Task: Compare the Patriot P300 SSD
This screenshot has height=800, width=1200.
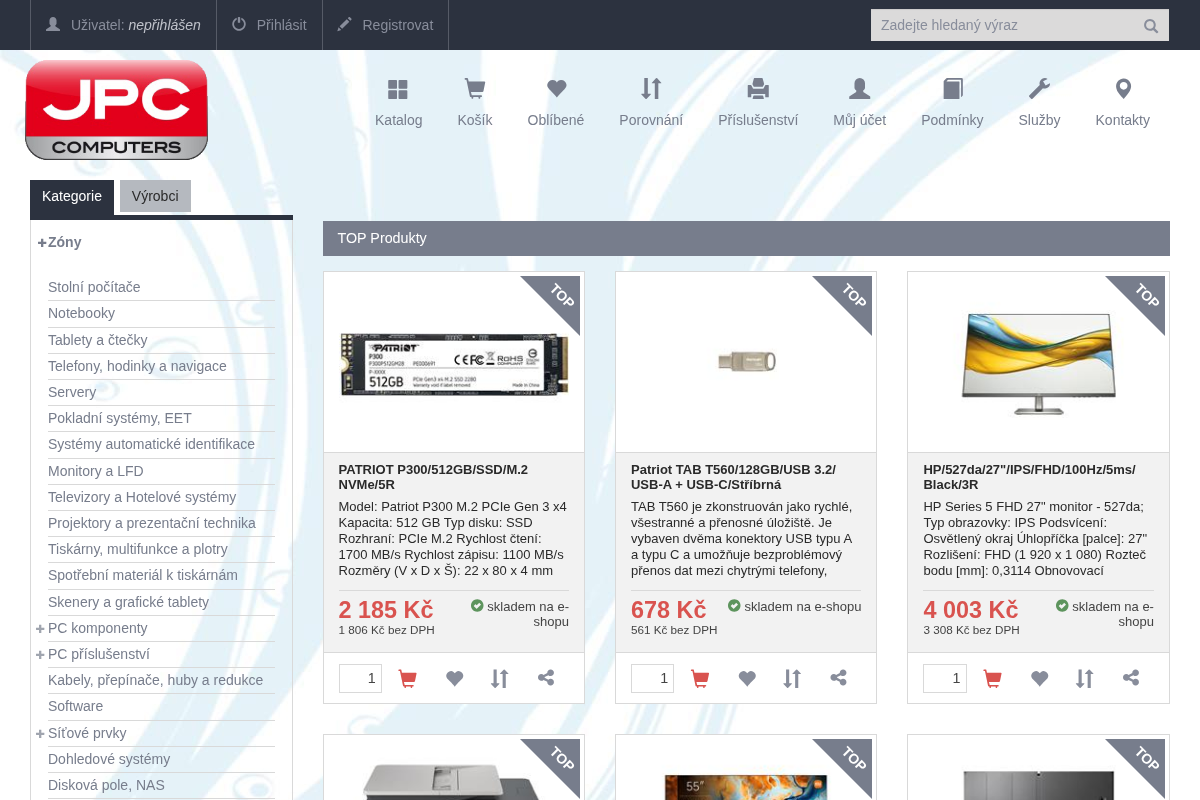Action: 500,679
